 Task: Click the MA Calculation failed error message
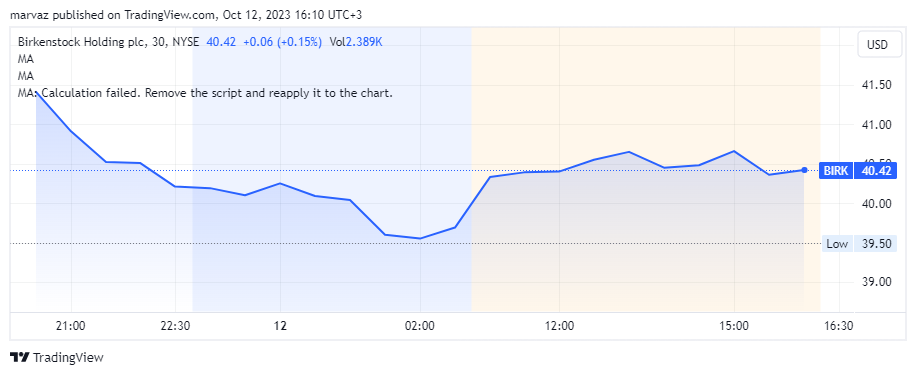(205, 93)
